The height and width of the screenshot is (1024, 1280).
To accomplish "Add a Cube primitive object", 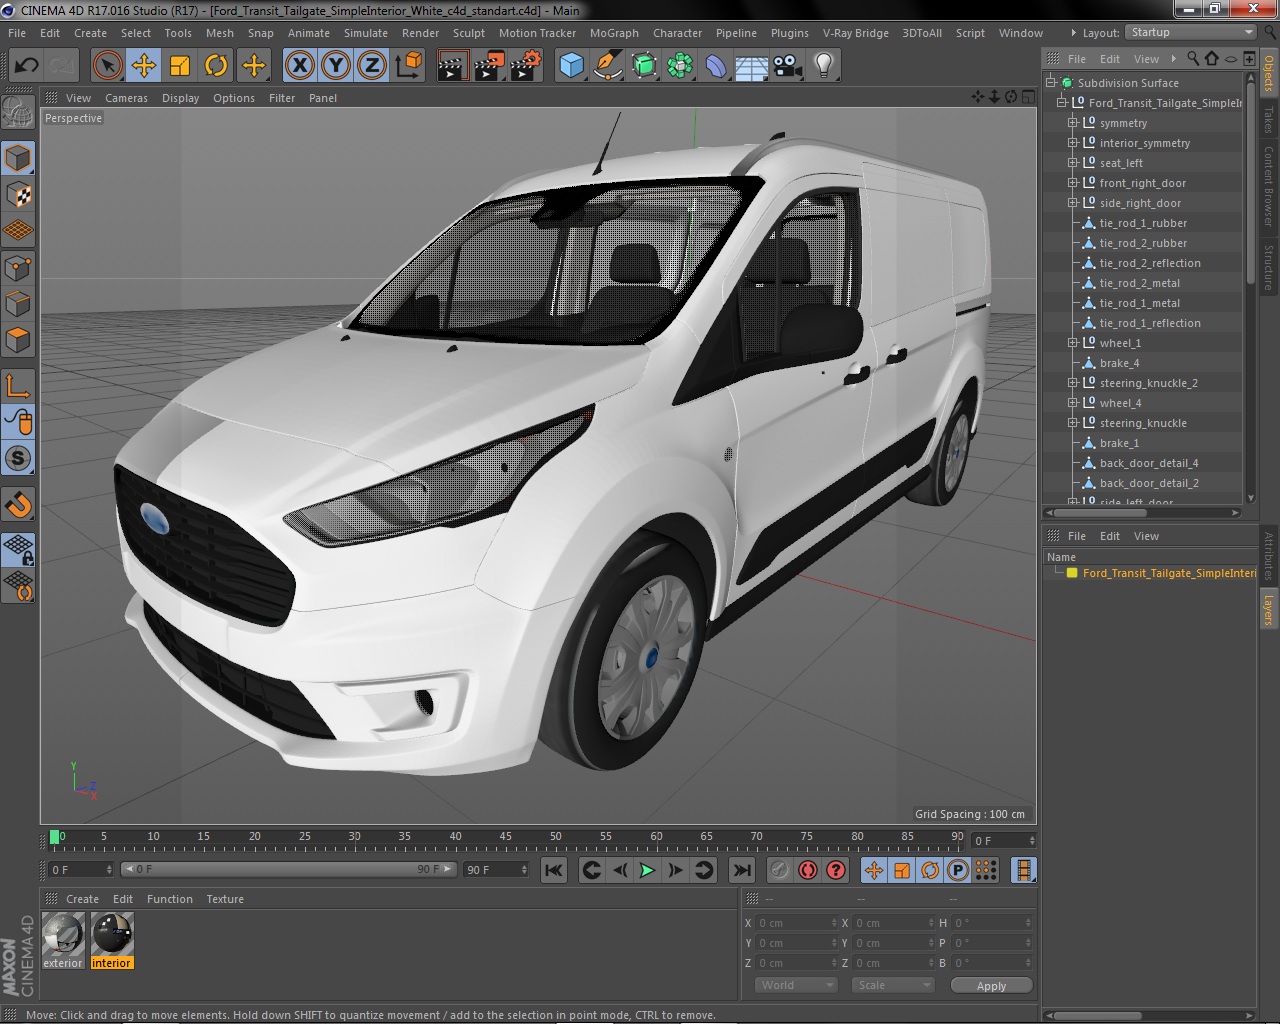I will tap(571, 66).
